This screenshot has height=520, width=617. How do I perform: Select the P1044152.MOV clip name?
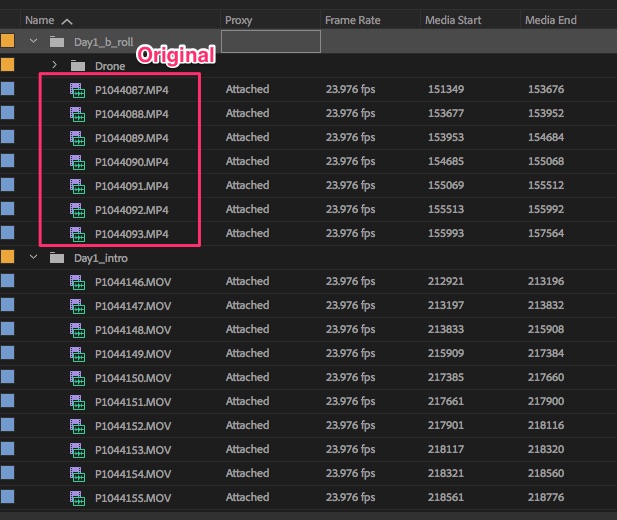coord(133,426)
